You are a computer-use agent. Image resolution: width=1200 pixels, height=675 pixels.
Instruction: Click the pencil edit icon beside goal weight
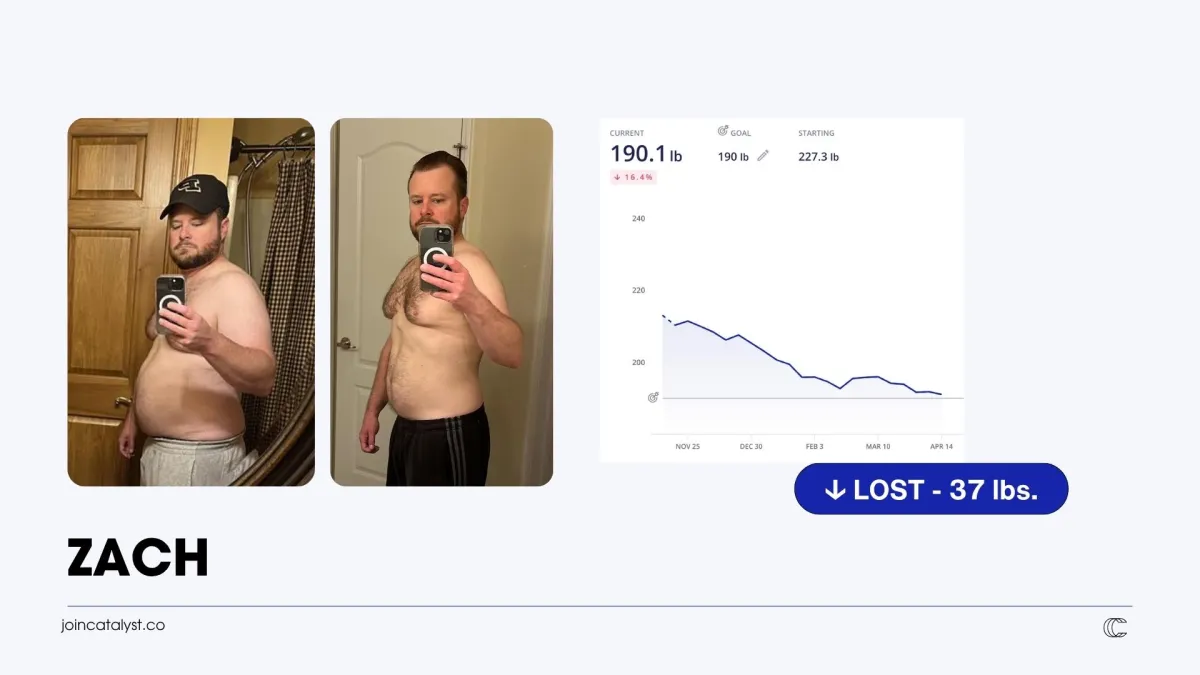click(x=763, y=156)
